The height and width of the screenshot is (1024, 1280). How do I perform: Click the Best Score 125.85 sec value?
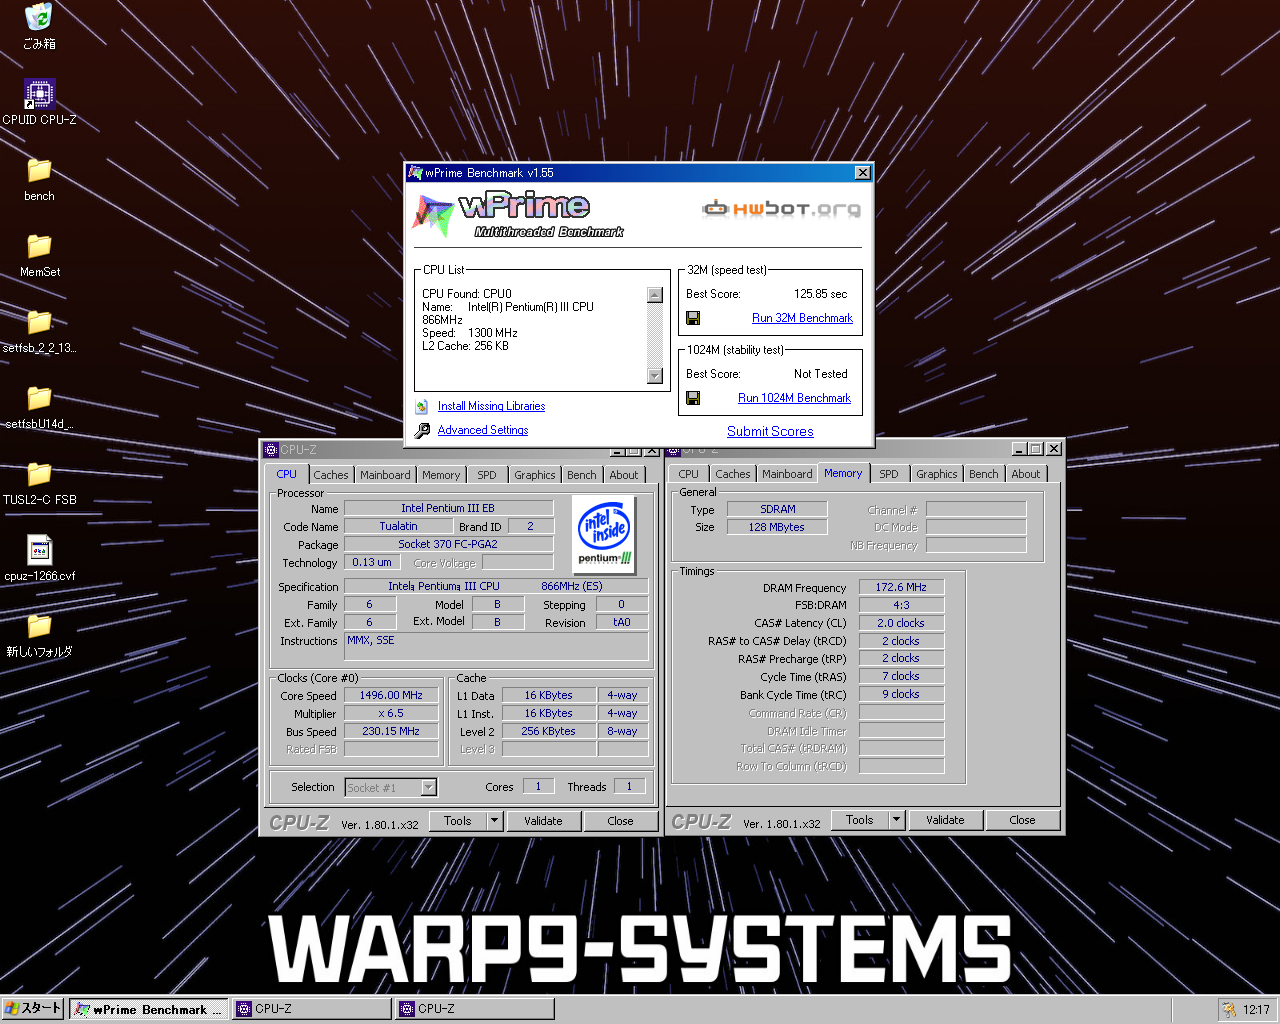(820, 294)
